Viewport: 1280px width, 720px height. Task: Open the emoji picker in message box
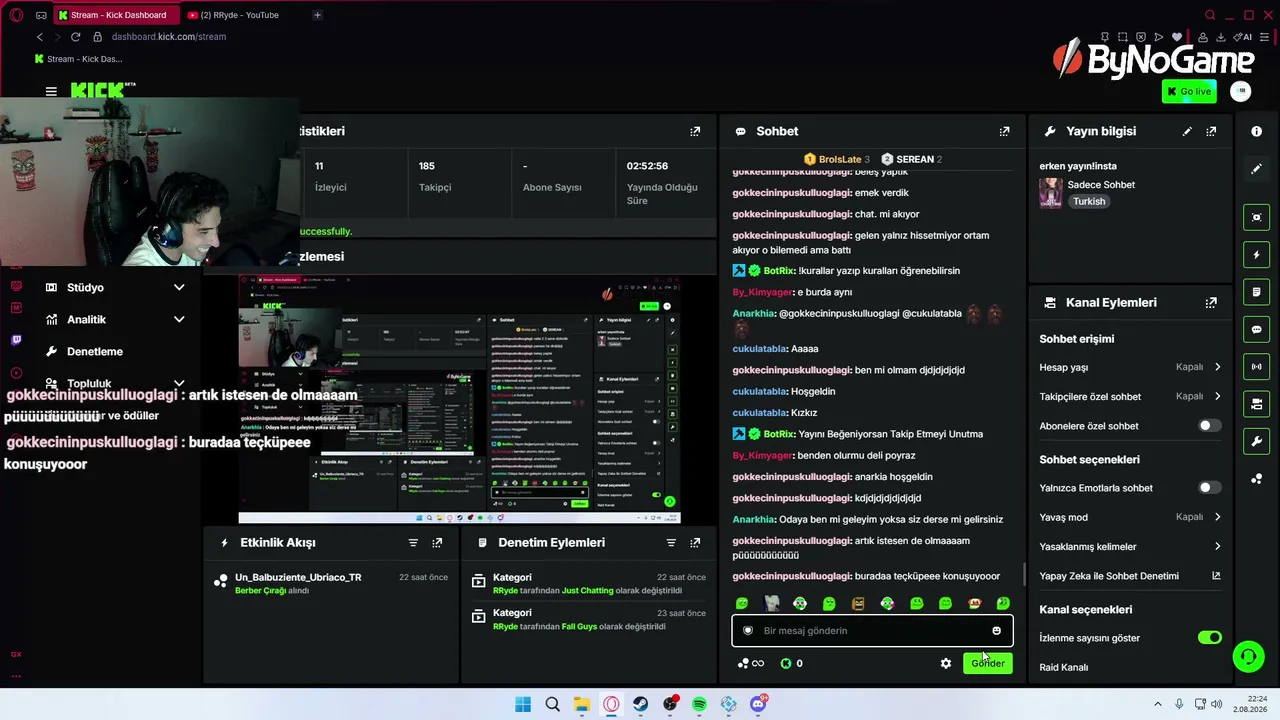pos(996,631)
